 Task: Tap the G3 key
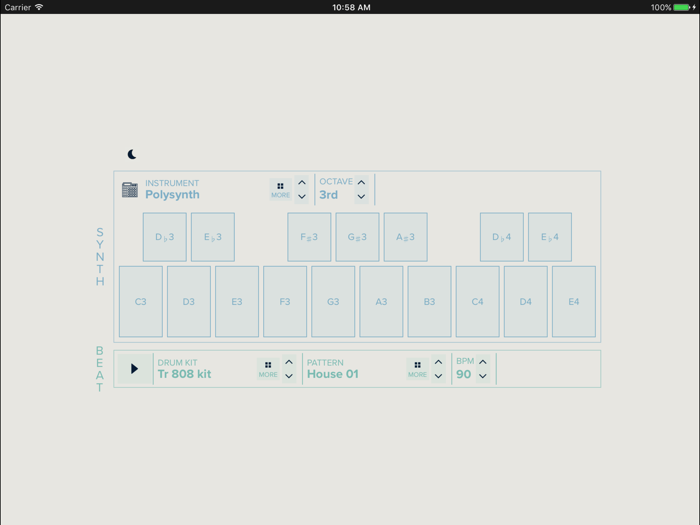pyautogui.click(x=333, y=302)
